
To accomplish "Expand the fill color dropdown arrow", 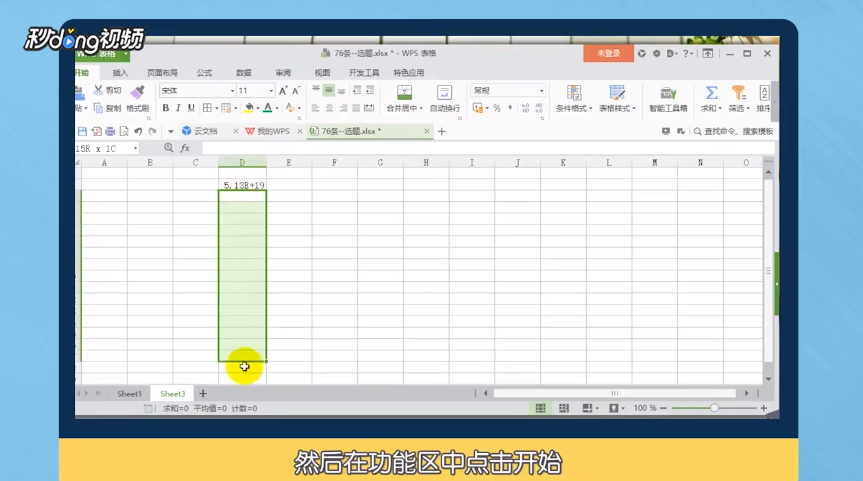I will click(x=258, y=108).
